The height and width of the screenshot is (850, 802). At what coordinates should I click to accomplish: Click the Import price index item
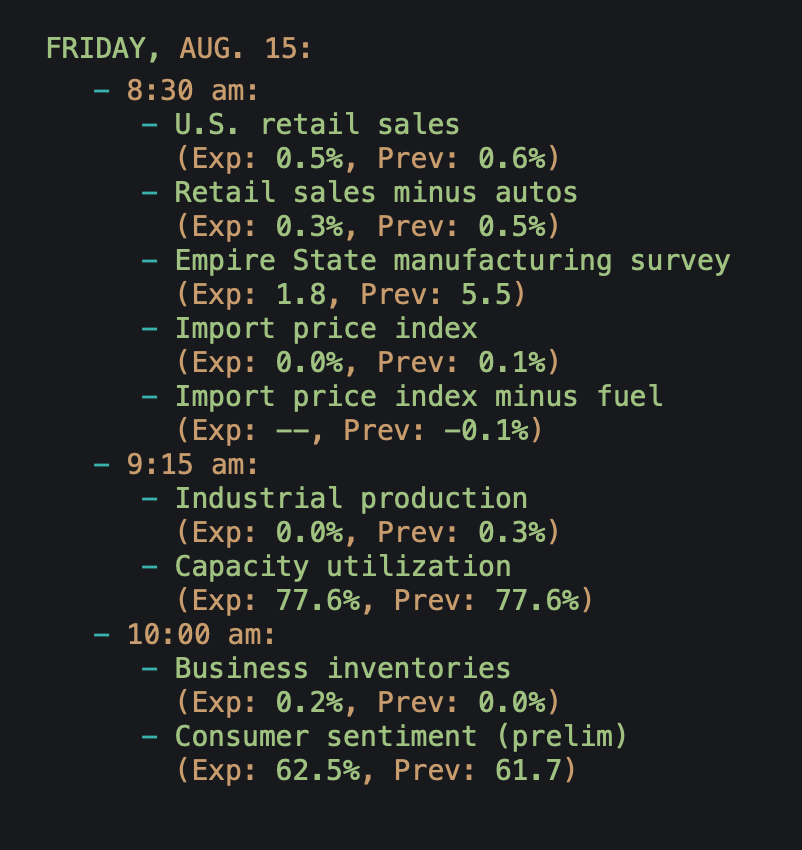[x=326, y=329]
